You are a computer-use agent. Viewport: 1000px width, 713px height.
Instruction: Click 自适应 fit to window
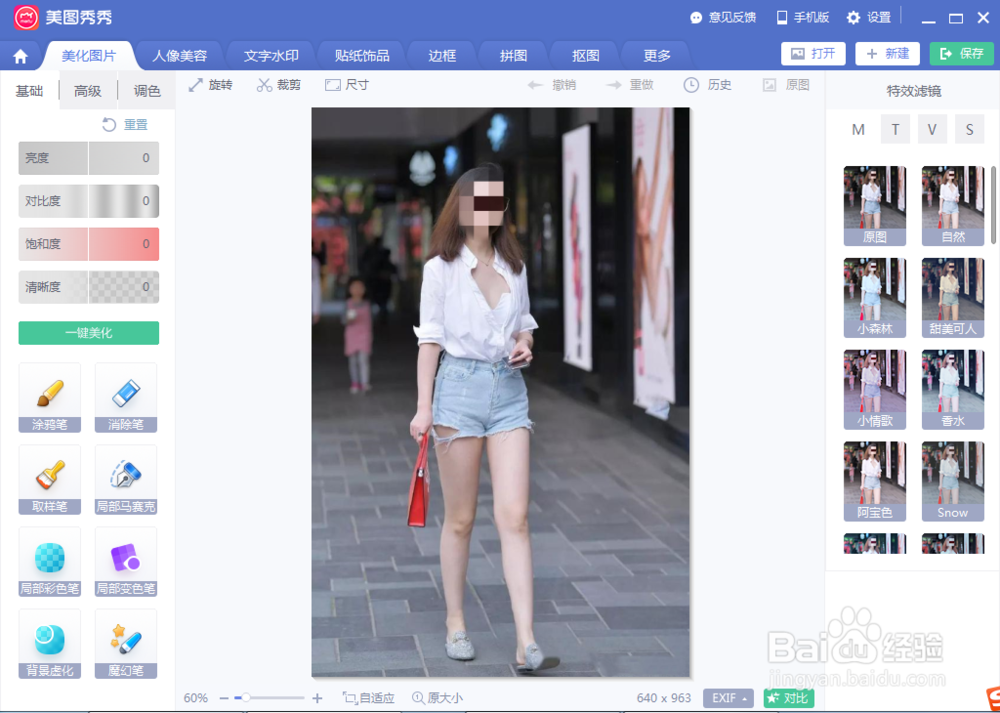coord(369,698)
